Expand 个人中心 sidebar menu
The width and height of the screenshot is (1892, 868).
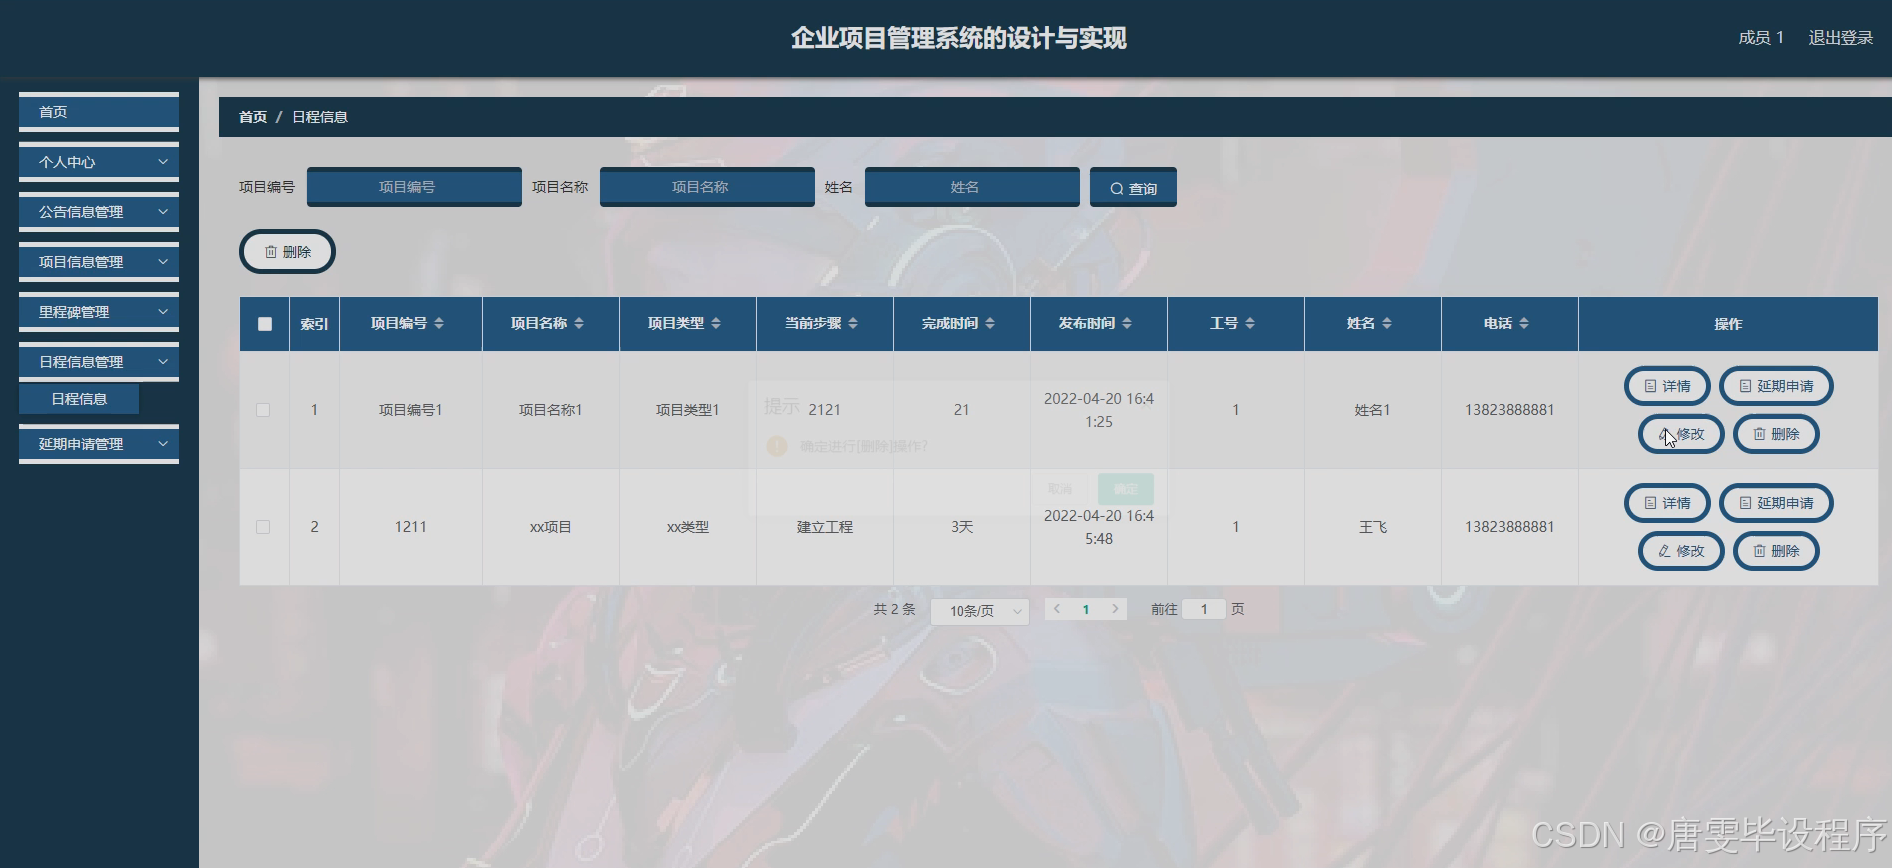(99, 162)
